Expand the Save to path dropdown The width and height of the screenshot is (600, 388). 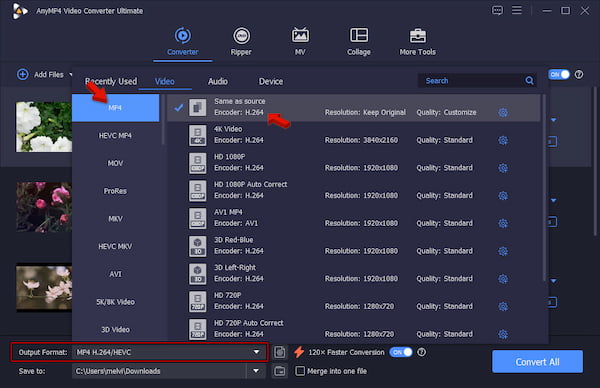(256, 371)
